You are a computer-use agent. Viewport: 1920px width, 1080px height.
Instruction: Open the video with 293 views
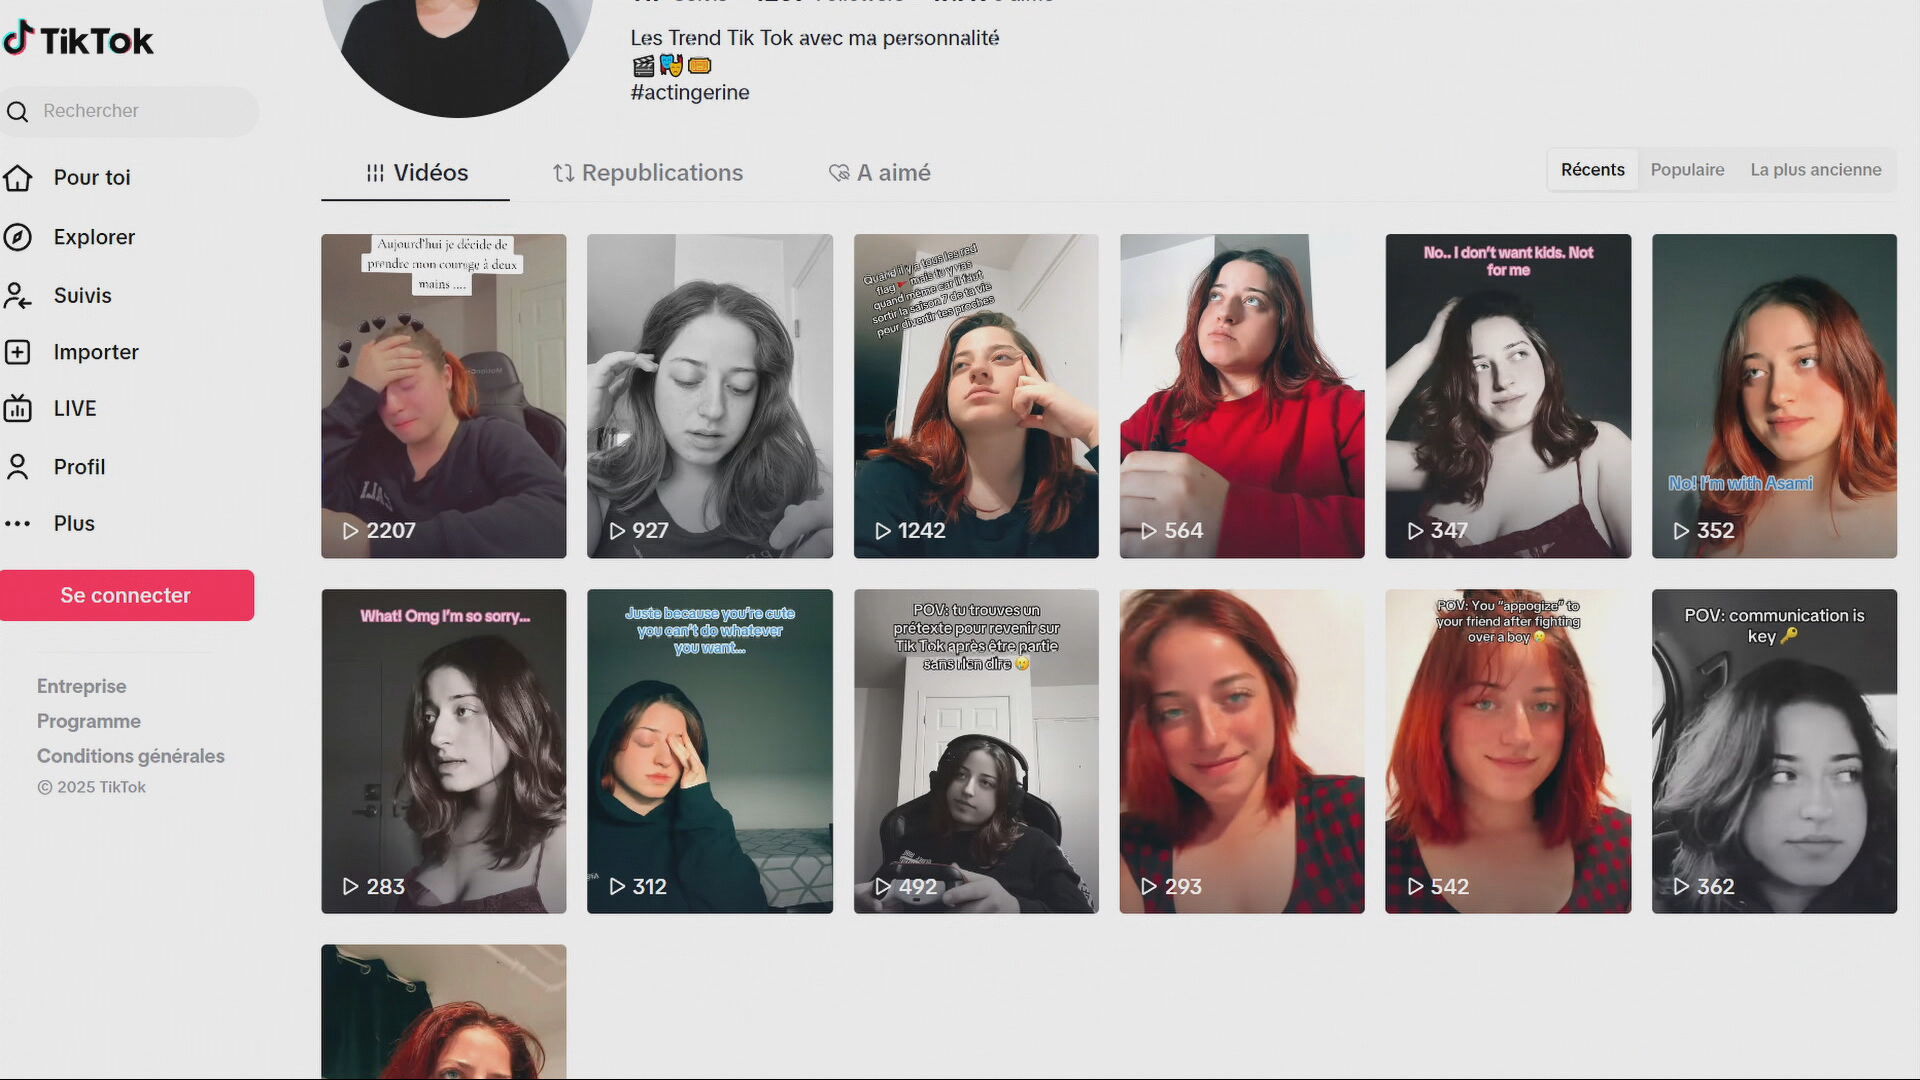[1242, 751]
